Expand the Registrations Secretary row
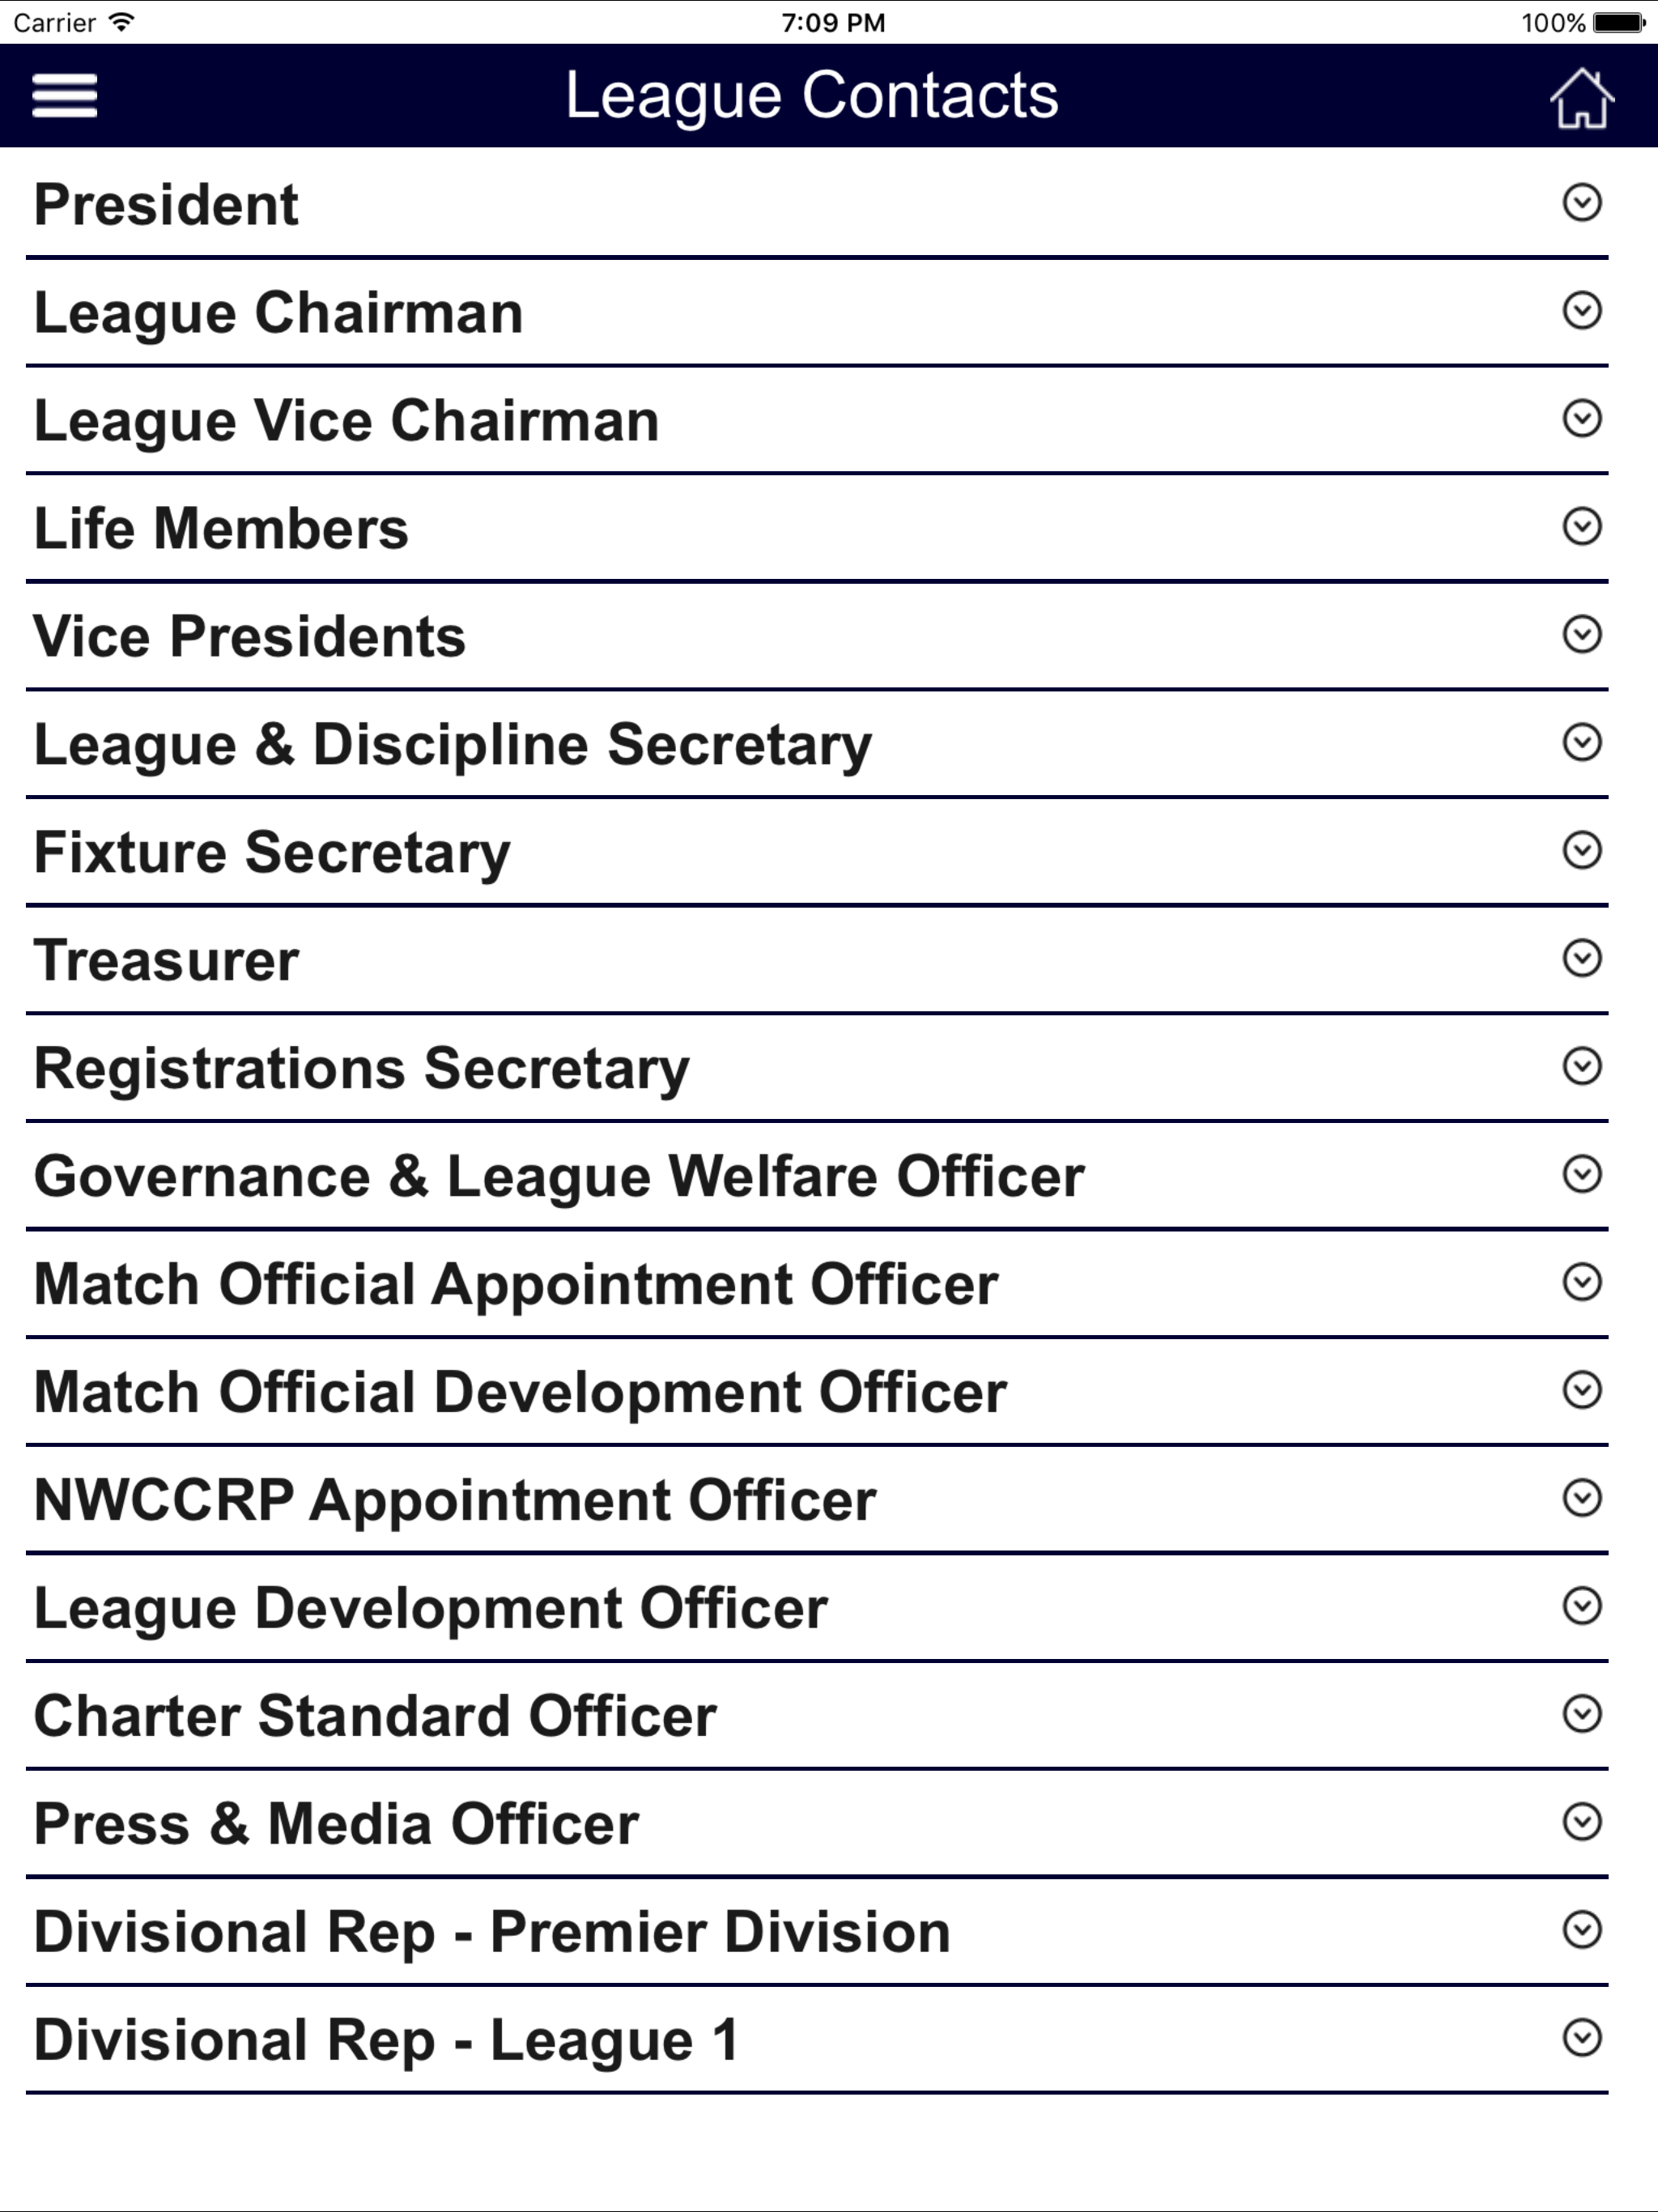The width and height of the screenshot is (1658, 2212). pos(817,1068)
